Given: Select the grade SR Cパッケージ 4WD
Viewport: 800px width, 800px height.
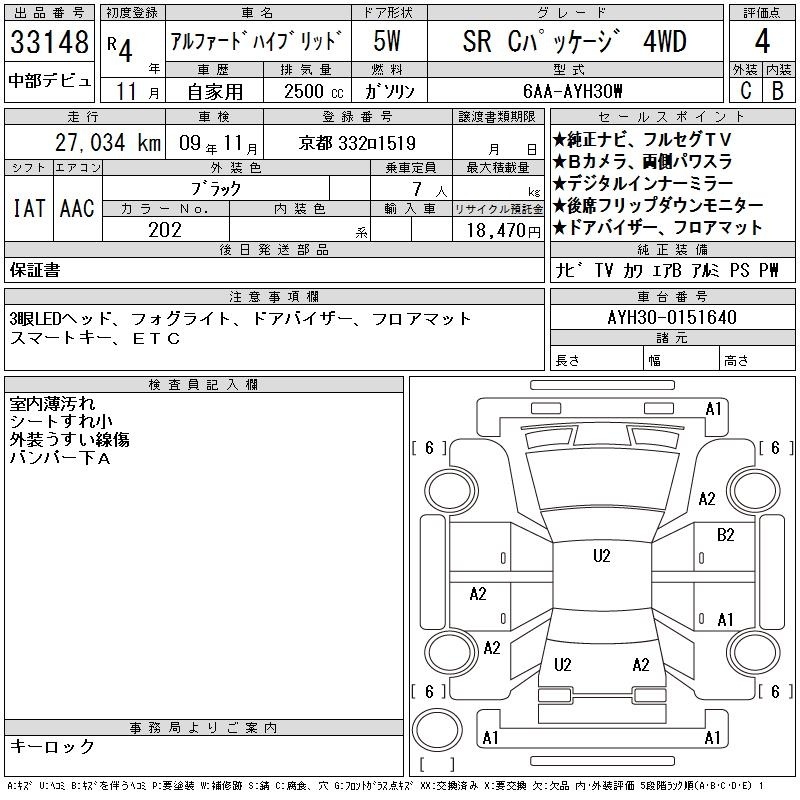Looking at the screenshot, I should 575,43.
